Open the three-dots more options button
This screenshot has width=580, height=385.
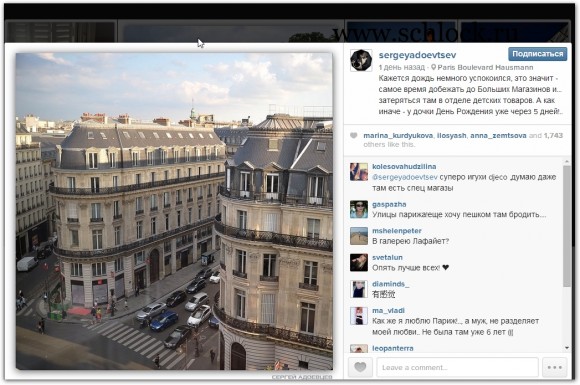(x=554, y=367)
